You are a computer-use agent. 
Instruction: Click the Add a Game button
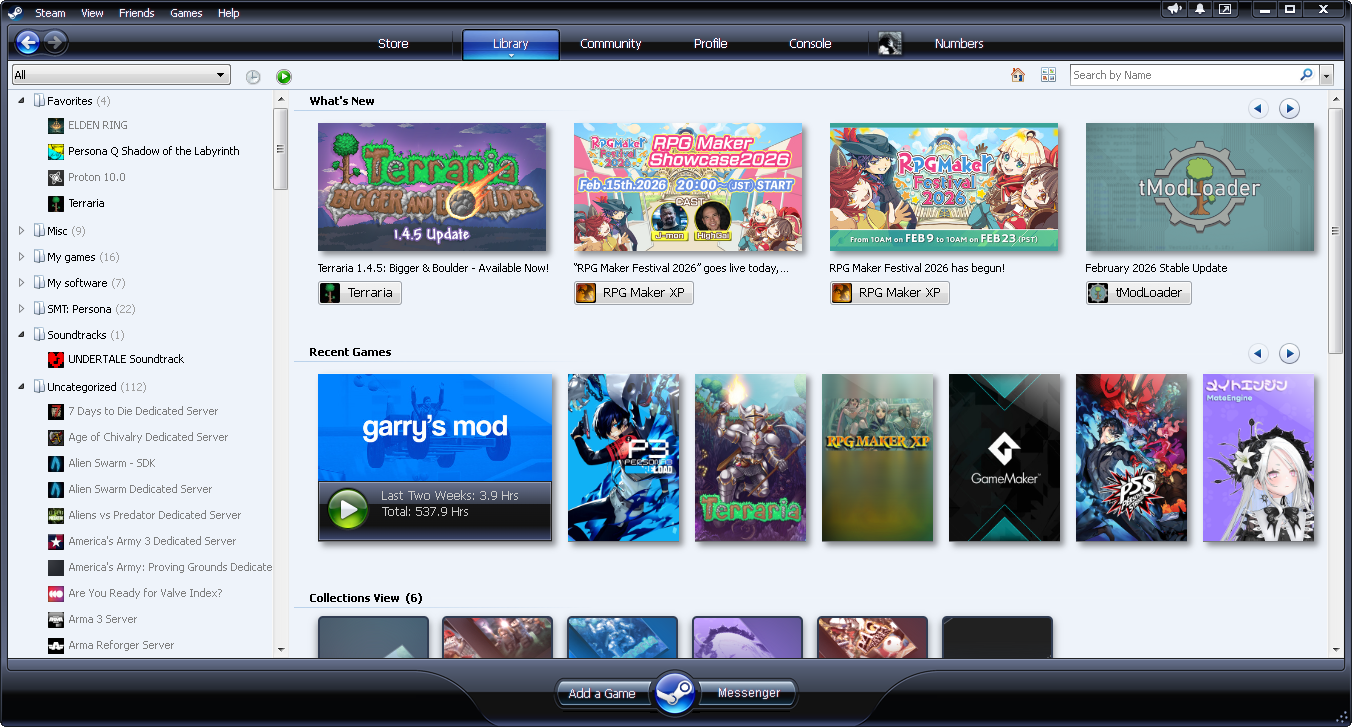tap(602, 693)
